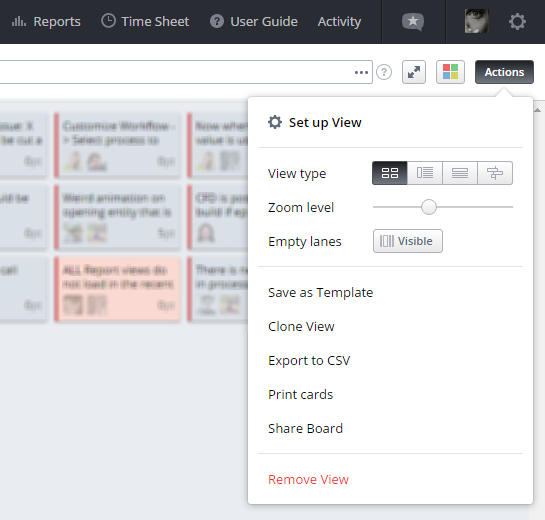Collapse the Actions dropdown button
The width and height of the screenshot is (545, 520).
pyautogui.click(x=504, y=72)
